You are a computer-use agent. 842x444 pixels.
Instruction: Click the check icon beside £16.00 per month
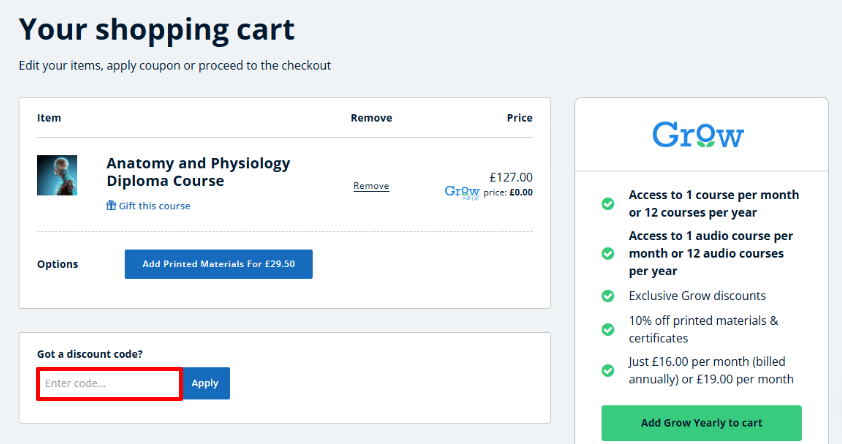click(608, 370)
